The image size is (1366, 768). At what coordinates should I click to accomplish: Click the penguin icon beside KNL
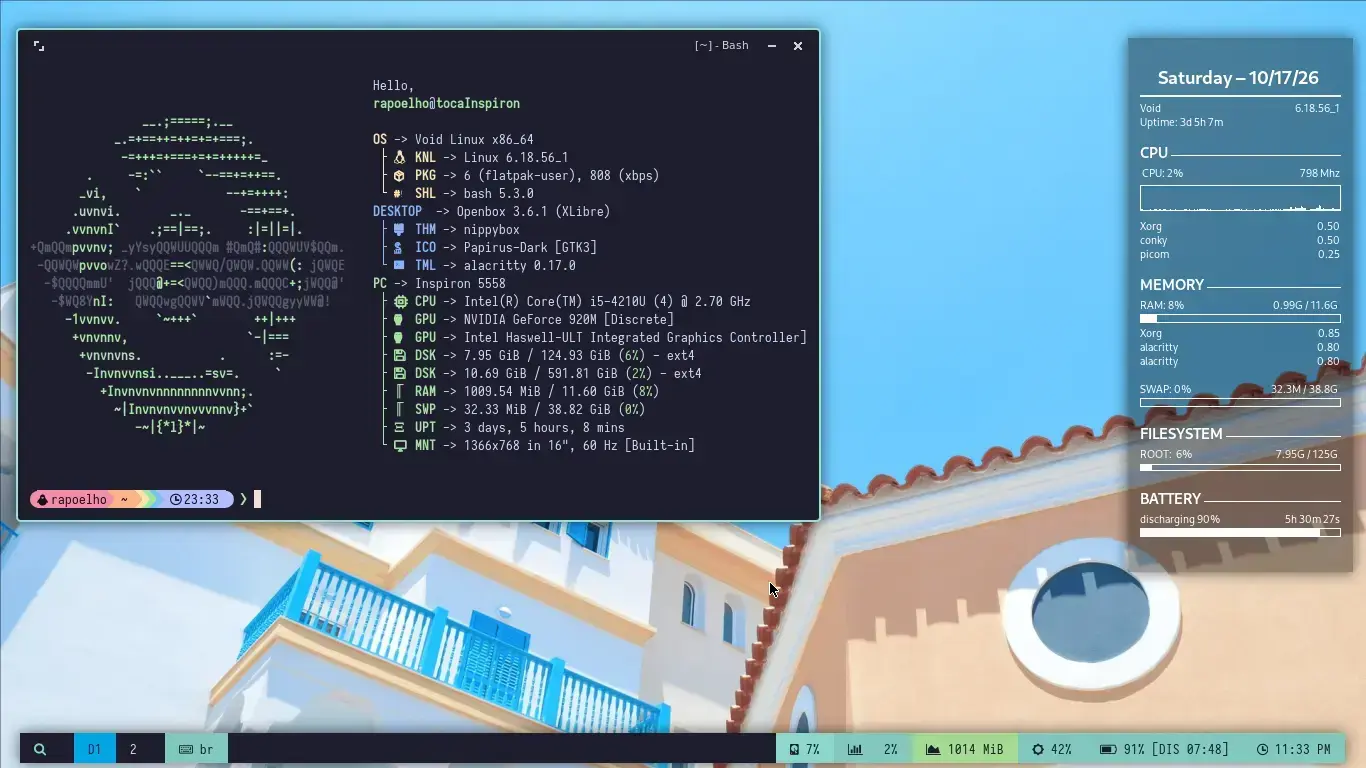[x=400, y=157]
